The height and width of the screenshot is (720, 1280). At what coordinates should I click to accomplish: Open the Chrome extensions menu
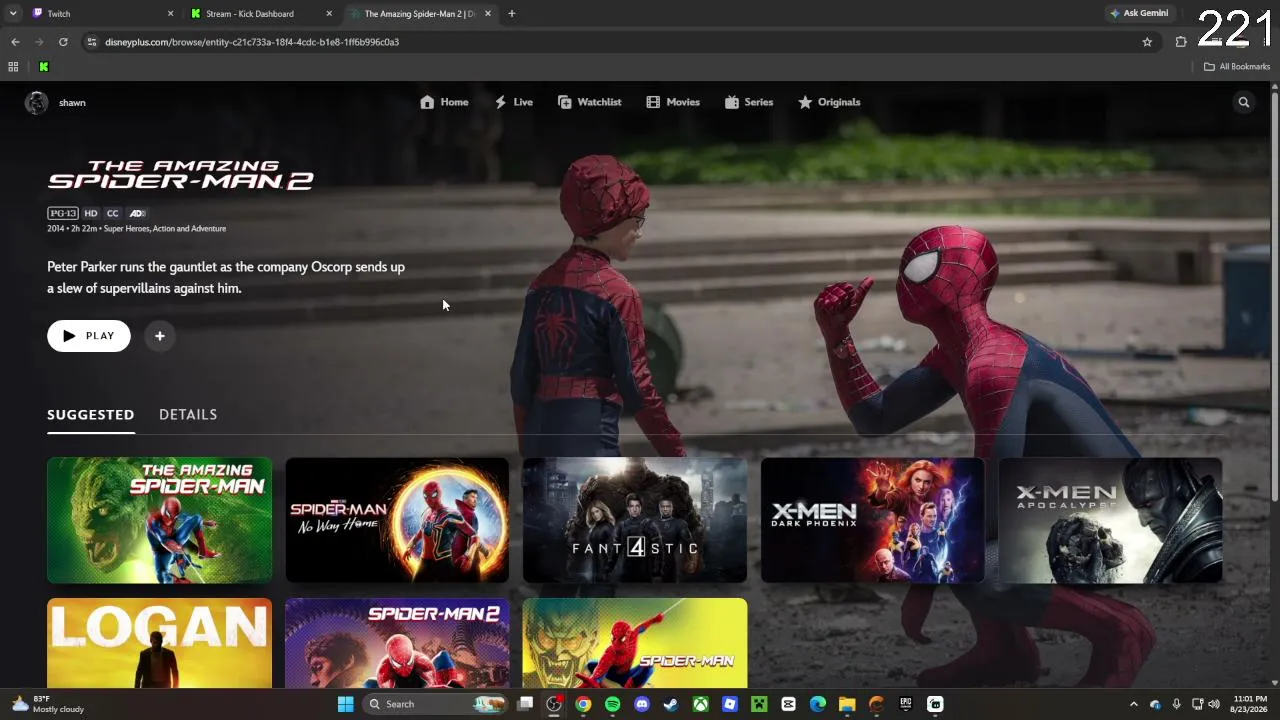(1181, 42)
